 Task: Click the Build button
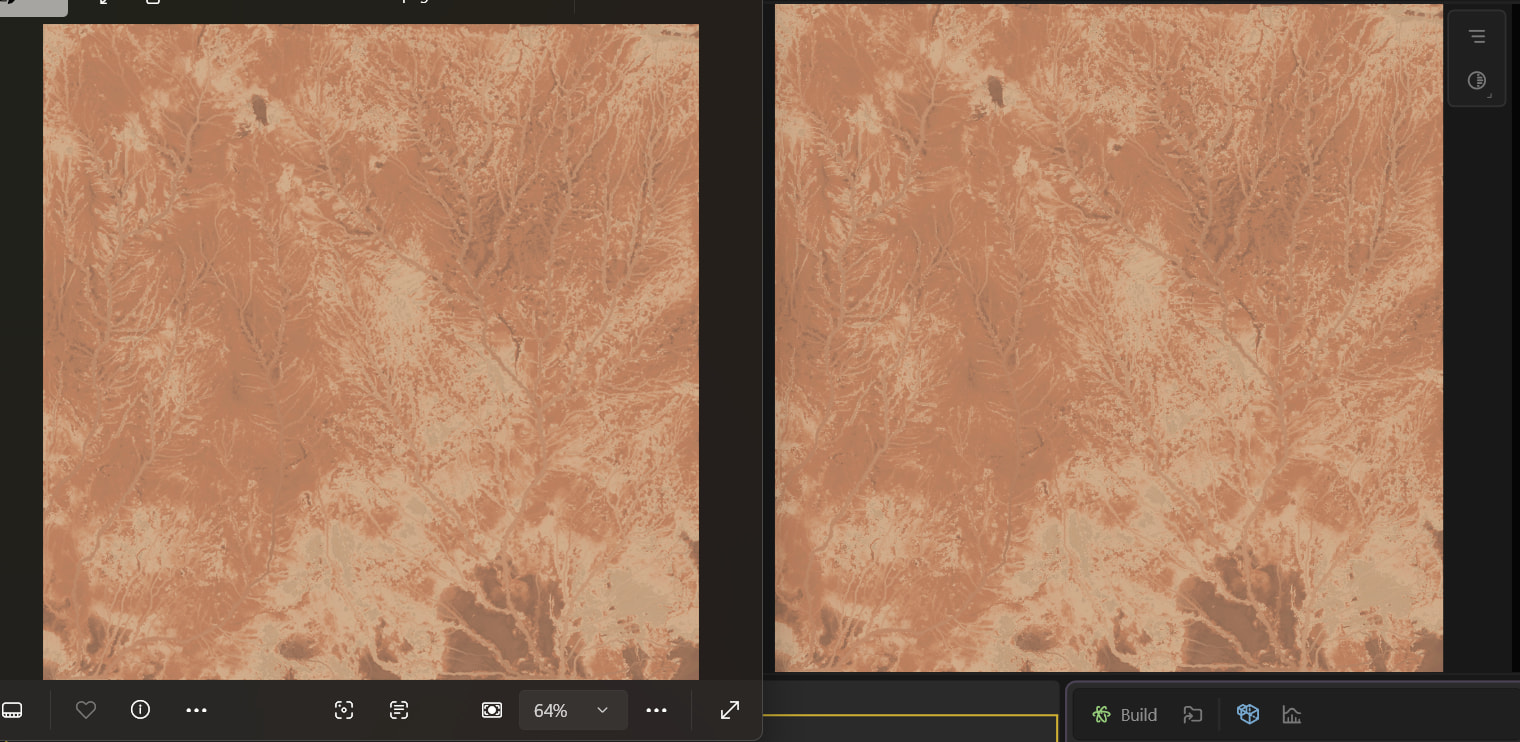pyautogui.click(x=1125, y=714)
